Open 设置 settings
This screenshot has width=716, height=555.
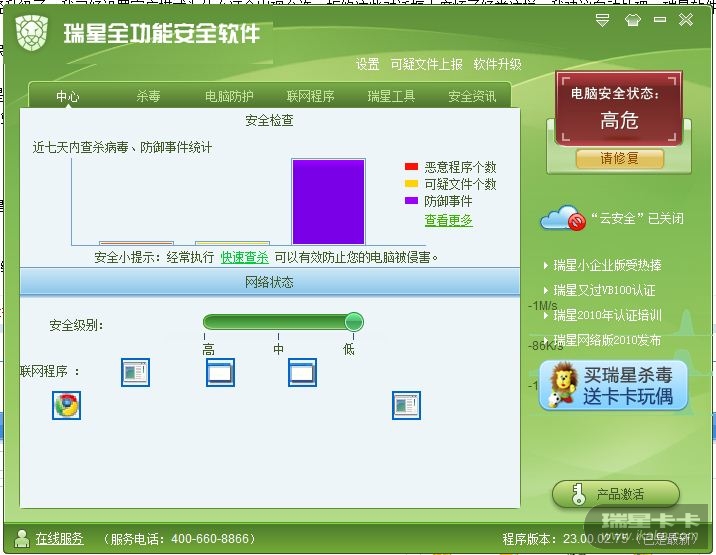point(368,64)
